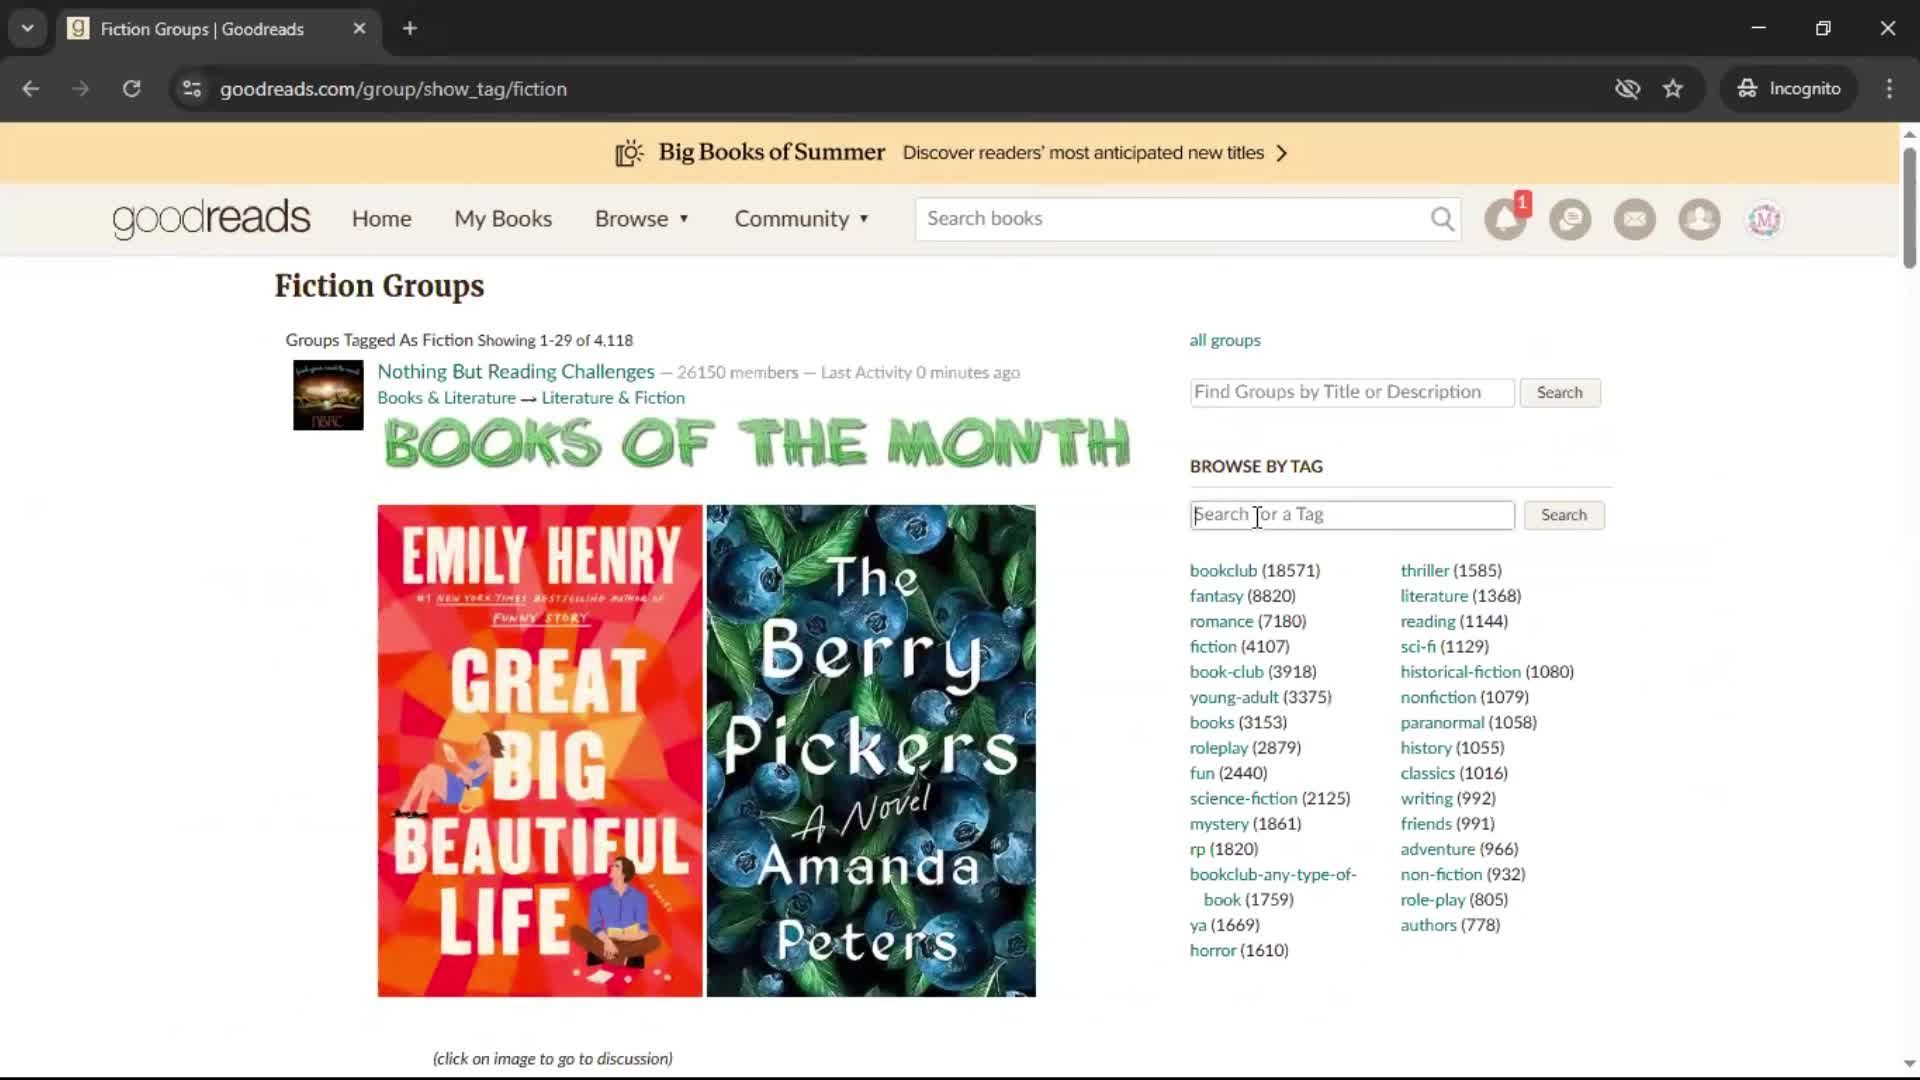Viewport: 1920px width, 1080px height.
Task: Open the friends icon in the header
Action: pos(1699,219)
